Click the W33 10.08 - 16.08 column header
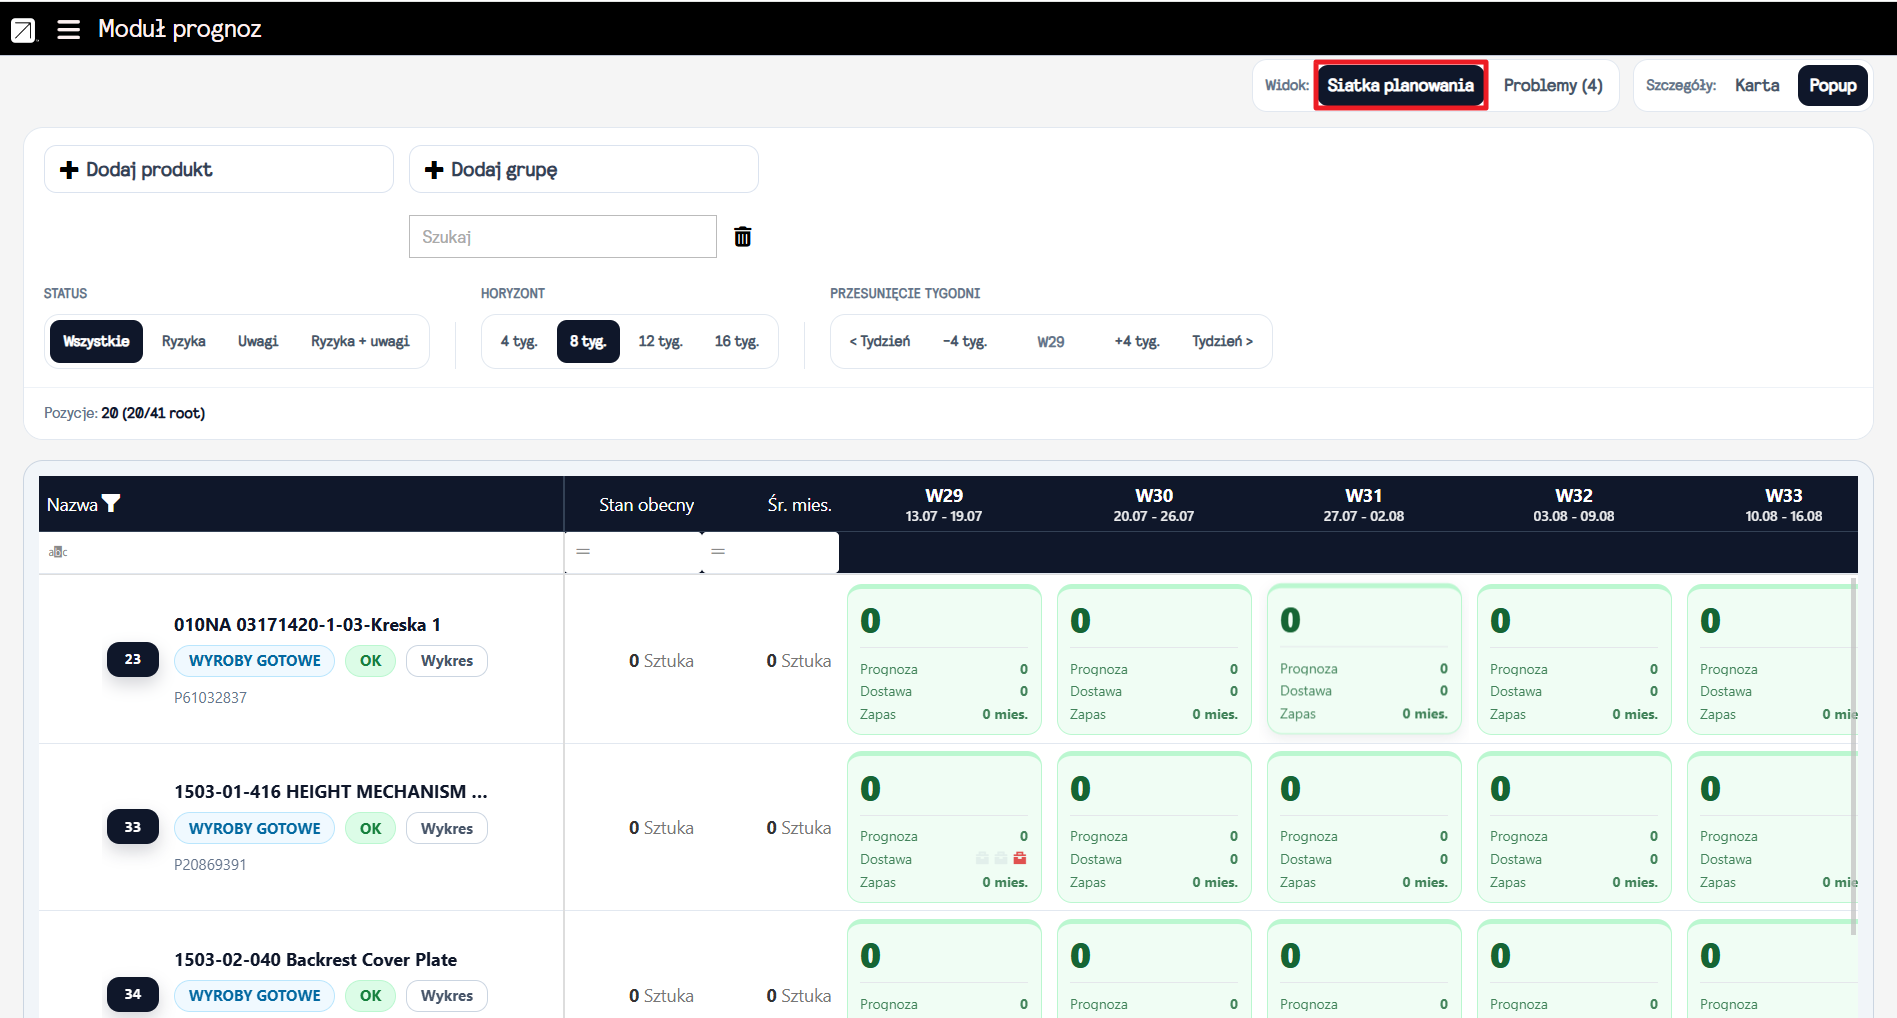Screen dimensions: 1897x1018 (x=1784, y=505)
